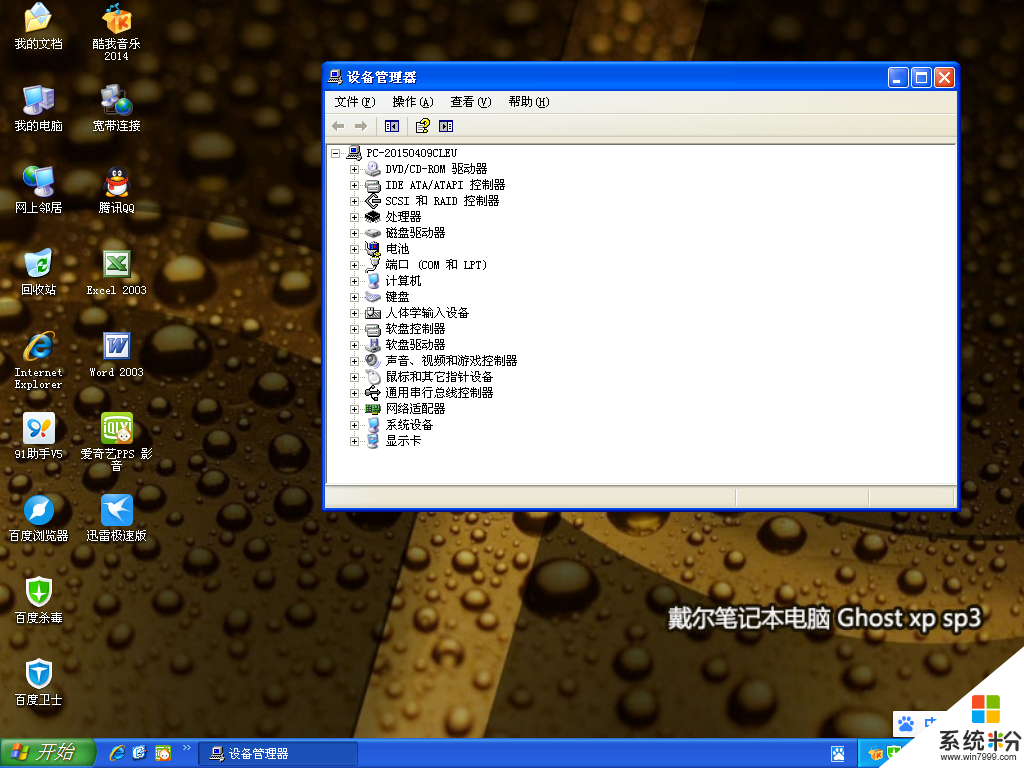This screenshot has width=1024, height=768.
Task: Open the 文件(F) menu
Action: [354, 102]
